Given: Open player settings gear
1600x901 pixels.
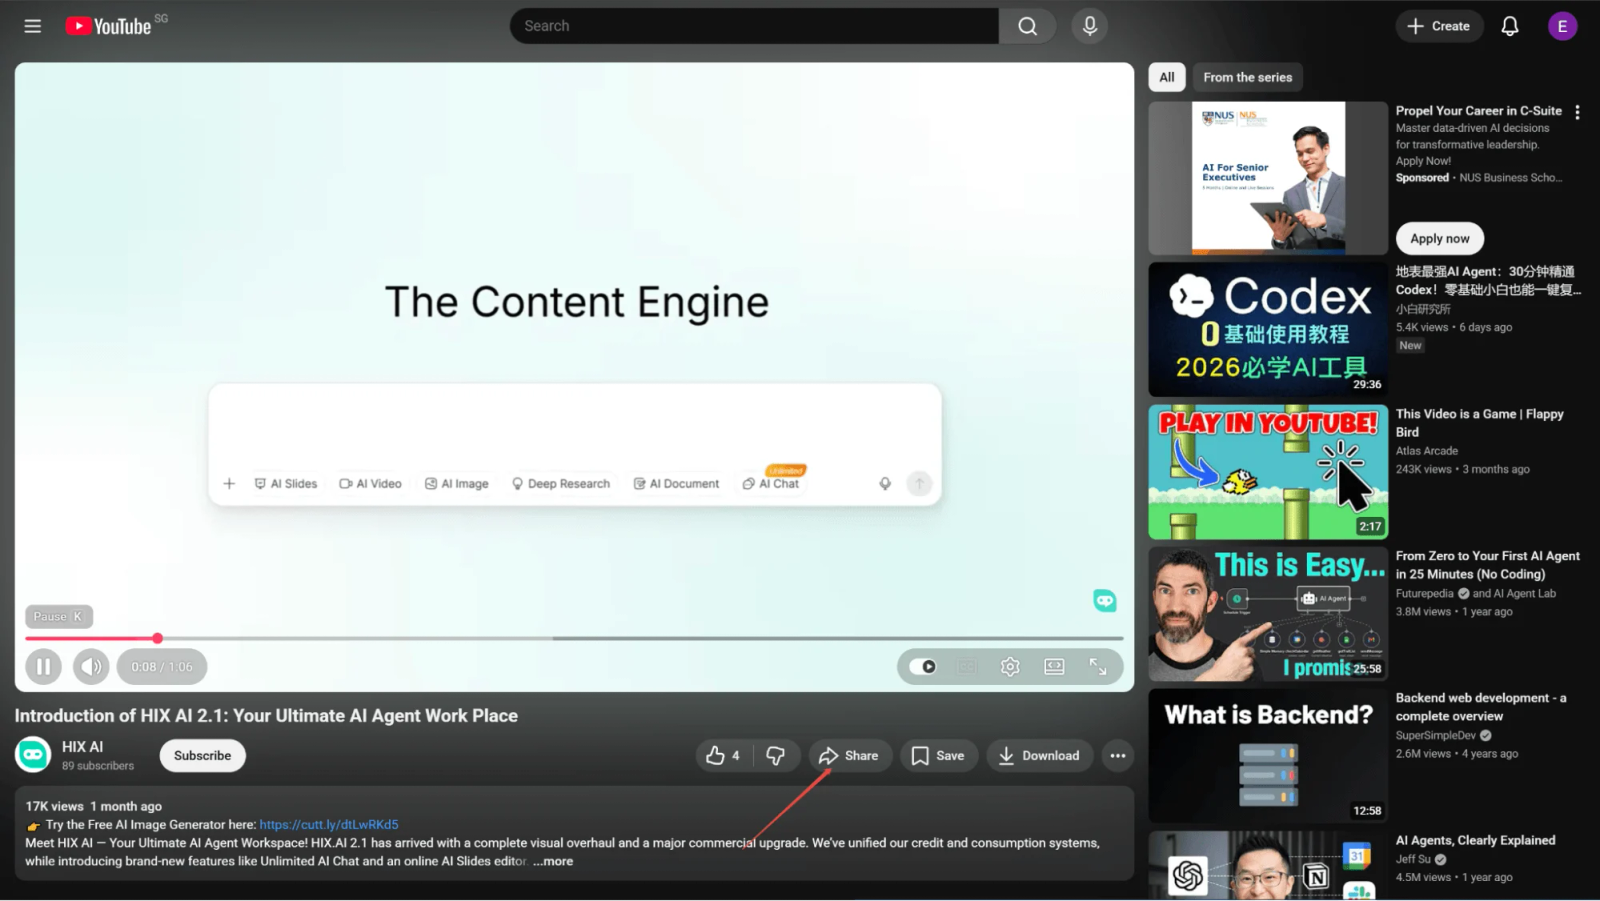Looking at the screenshot, I should [1010, 667].
